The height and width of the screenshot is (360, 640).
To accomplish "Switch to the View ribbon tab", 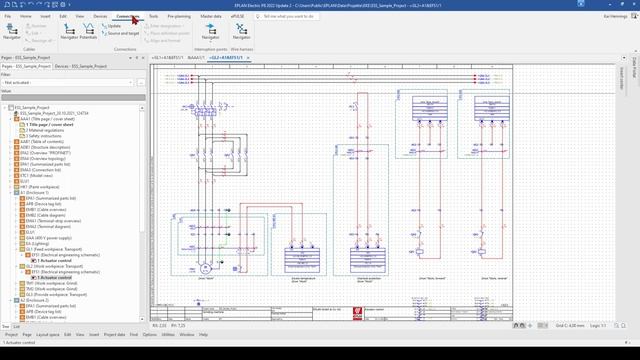I will (x=80, y=16).
